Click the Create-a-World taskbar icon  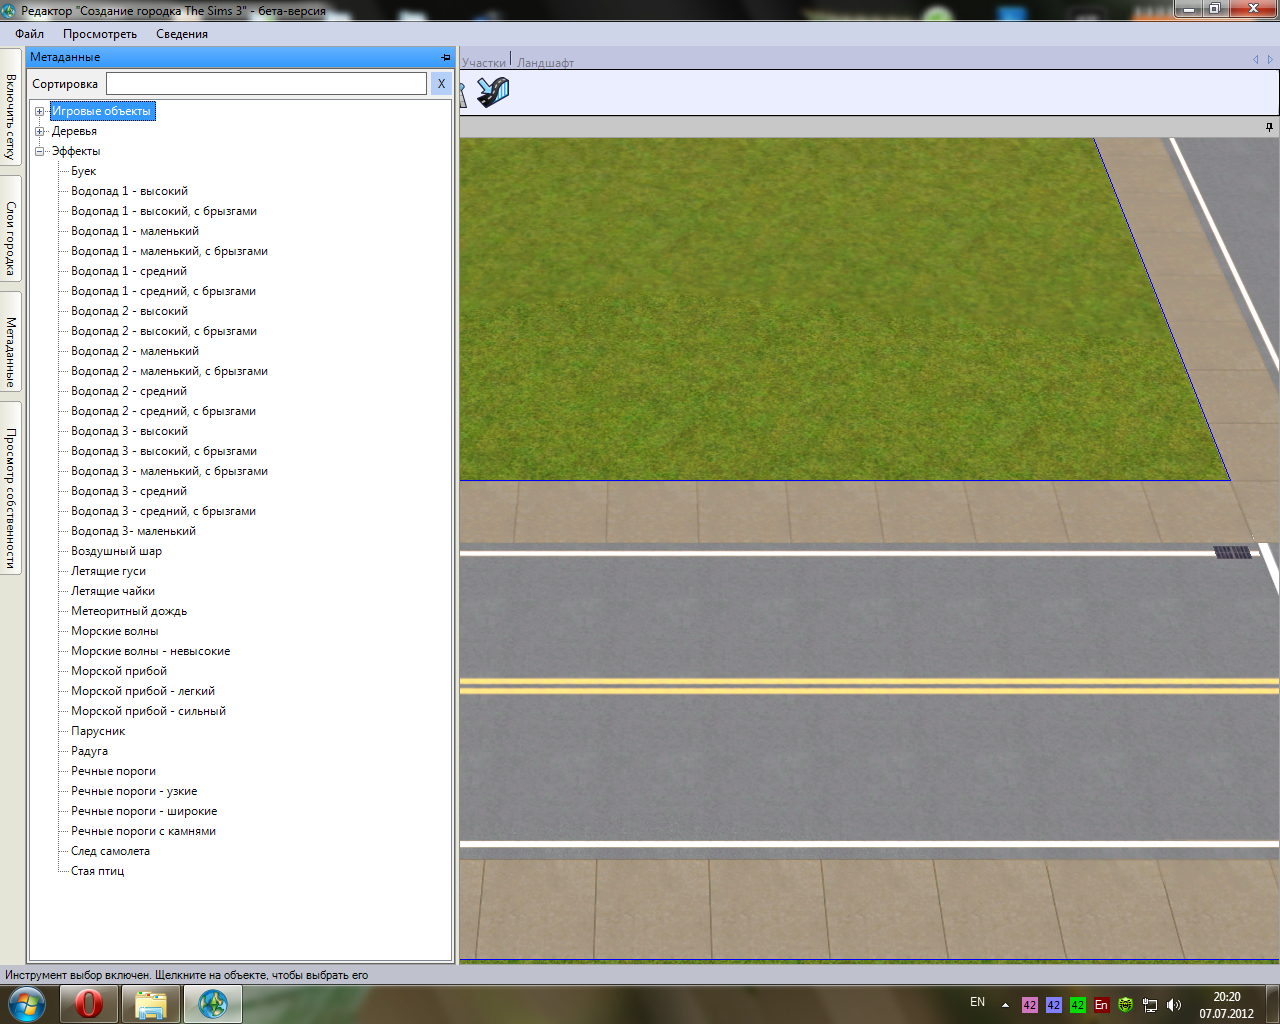coord(212,1004)
